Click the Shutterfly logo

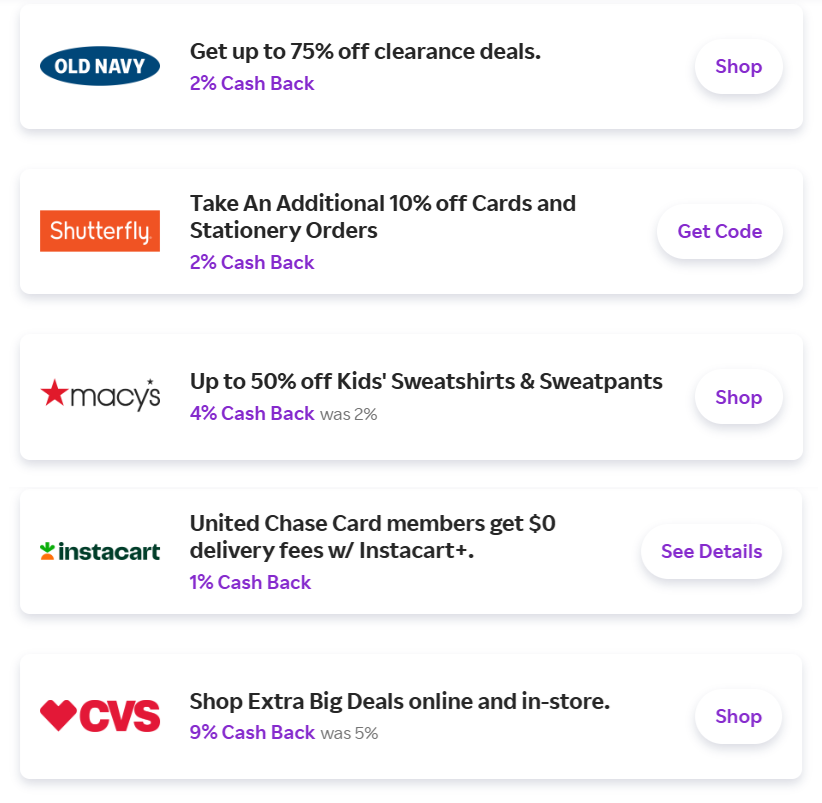(100, 231)
